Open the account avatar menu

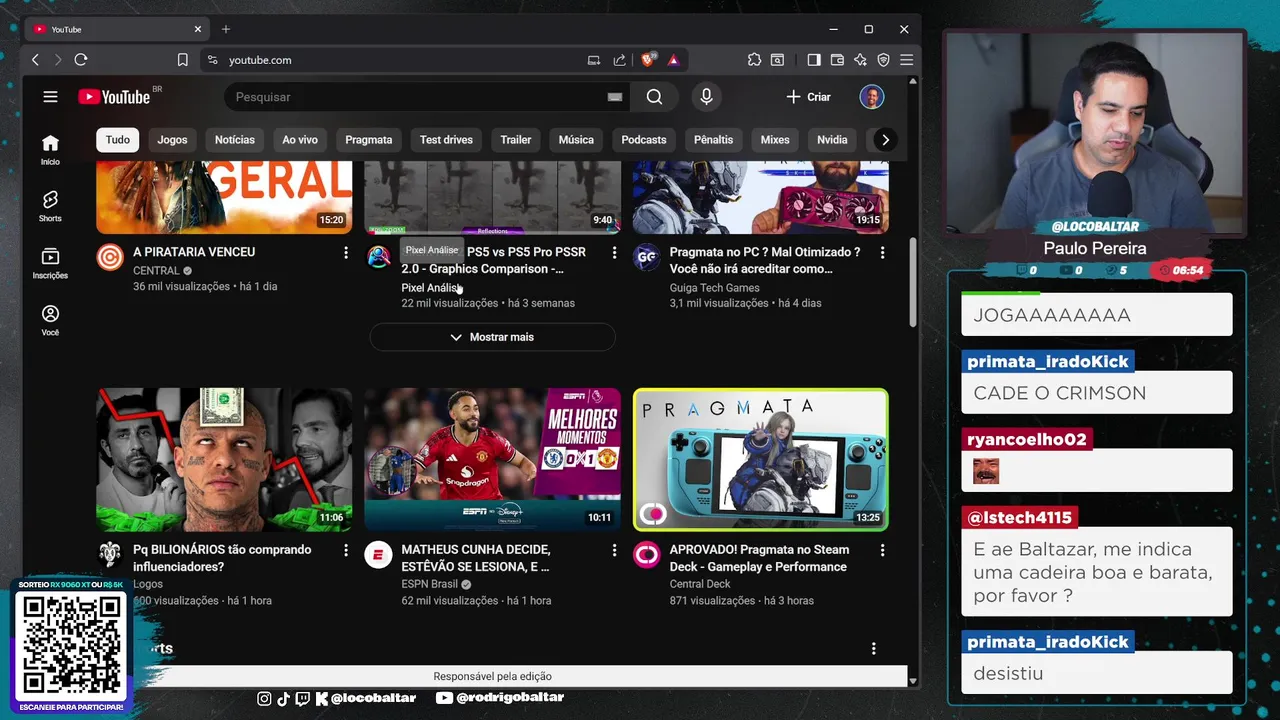(x=872, y=97)
